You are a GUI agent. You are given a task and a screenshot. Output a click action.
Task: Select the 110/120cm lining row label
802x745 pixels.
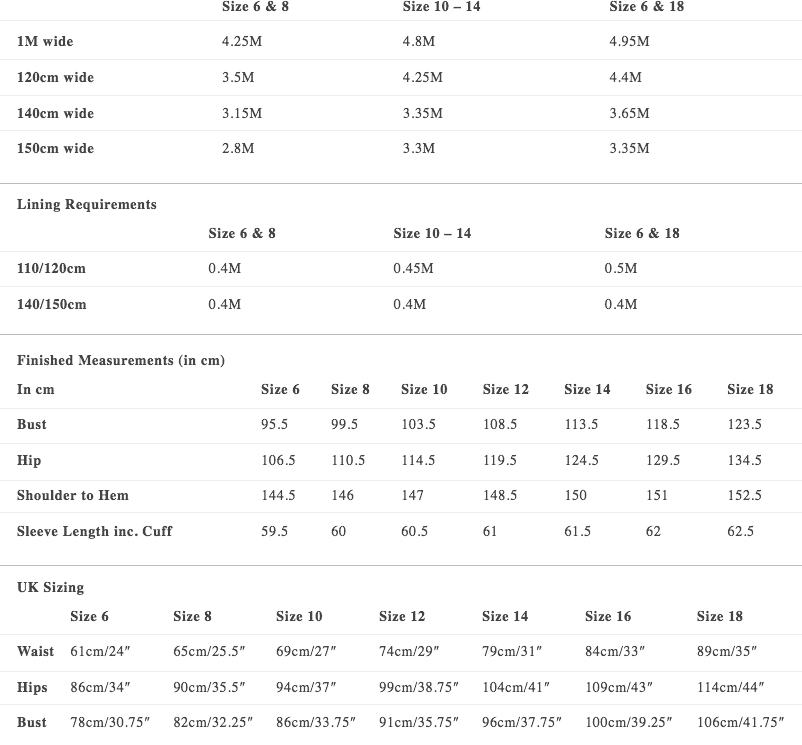click(51, 268)
